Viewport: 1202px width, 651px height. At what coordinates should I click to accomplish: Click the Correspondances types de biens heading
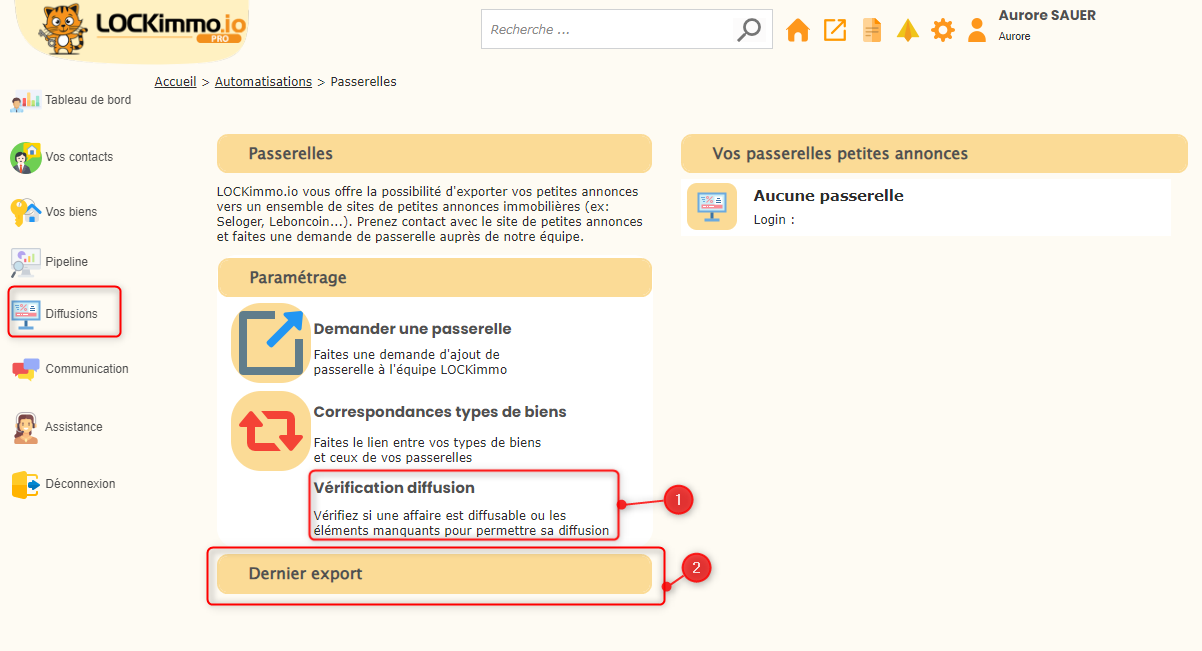pyautogui.click(x=440, y=412)
